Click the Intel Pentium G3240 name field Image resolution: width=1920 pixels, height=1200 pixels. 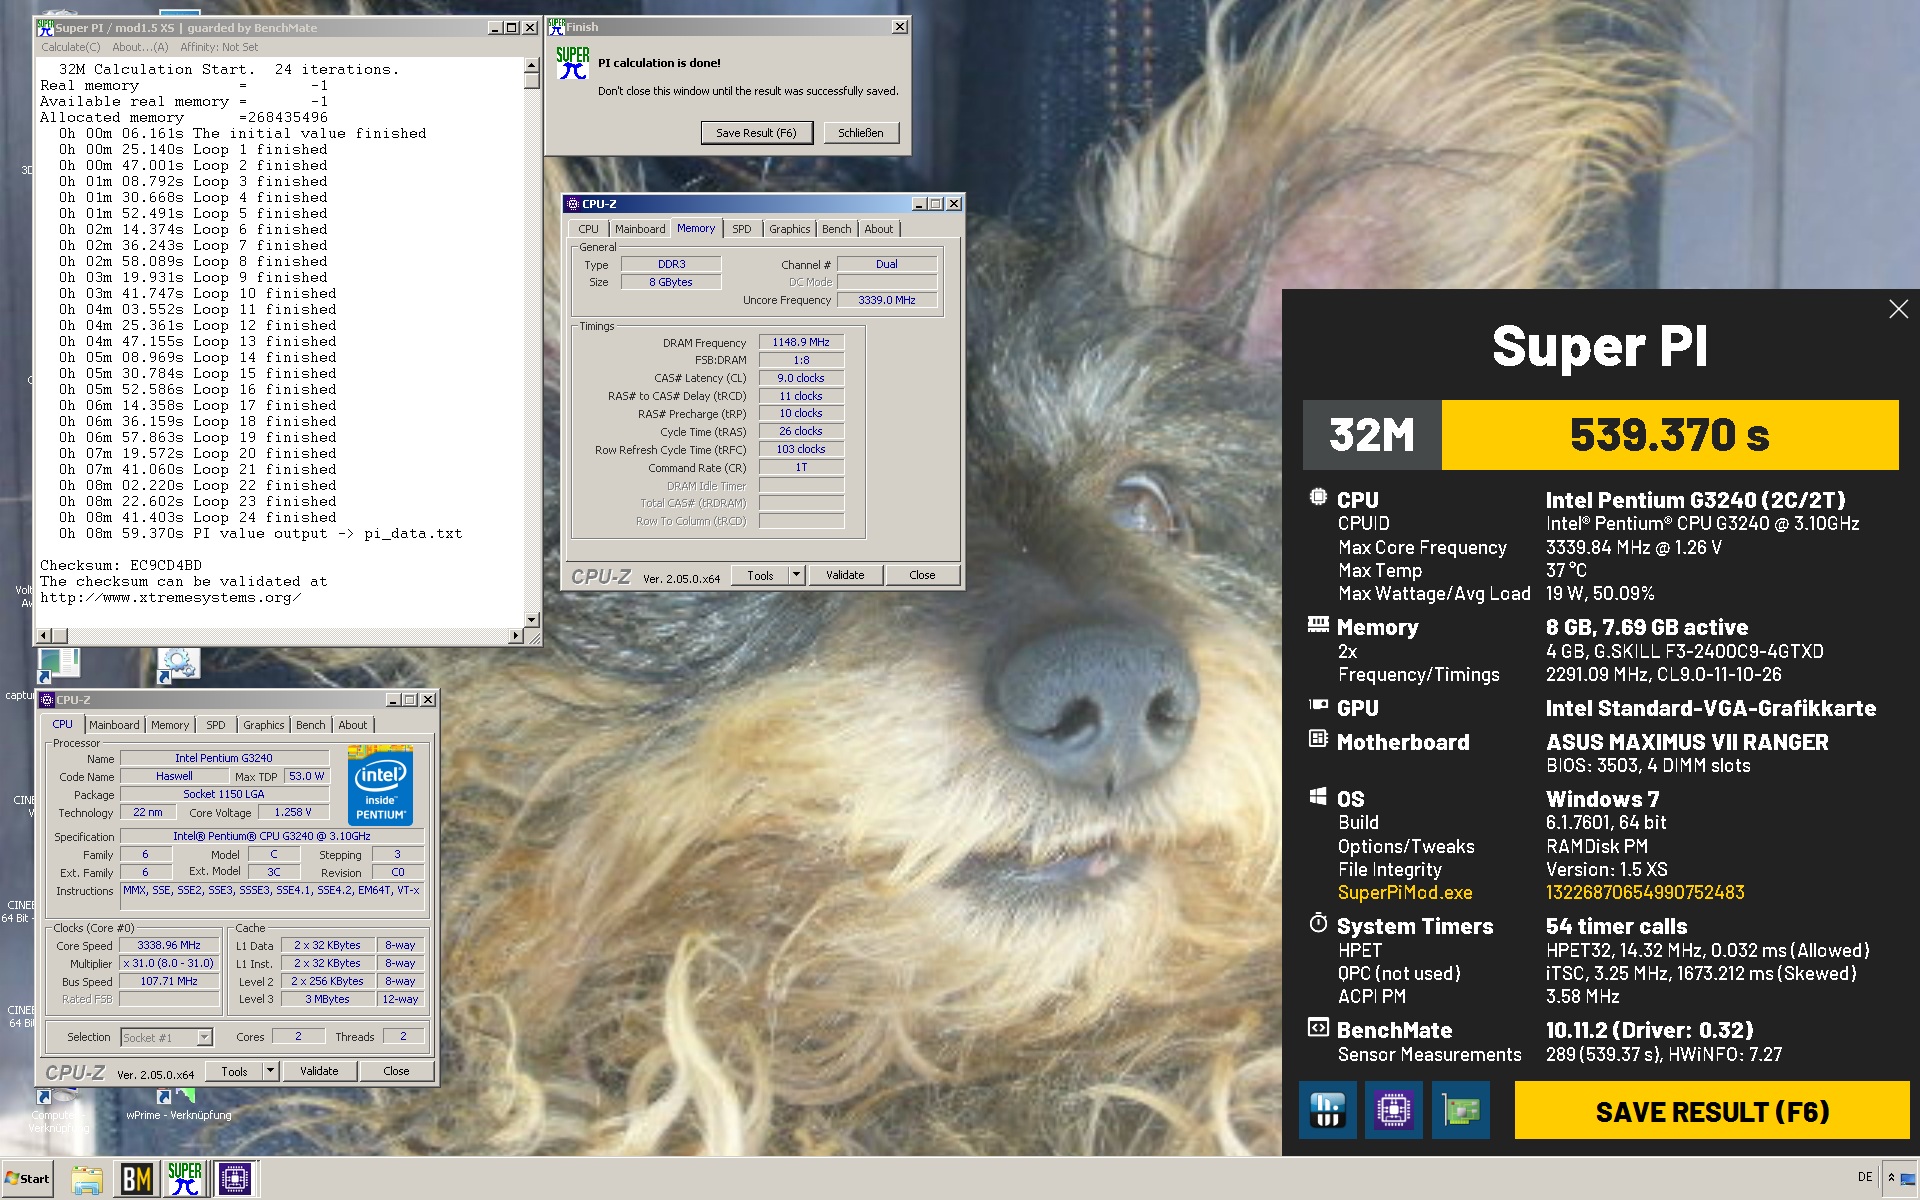(224, 758)
